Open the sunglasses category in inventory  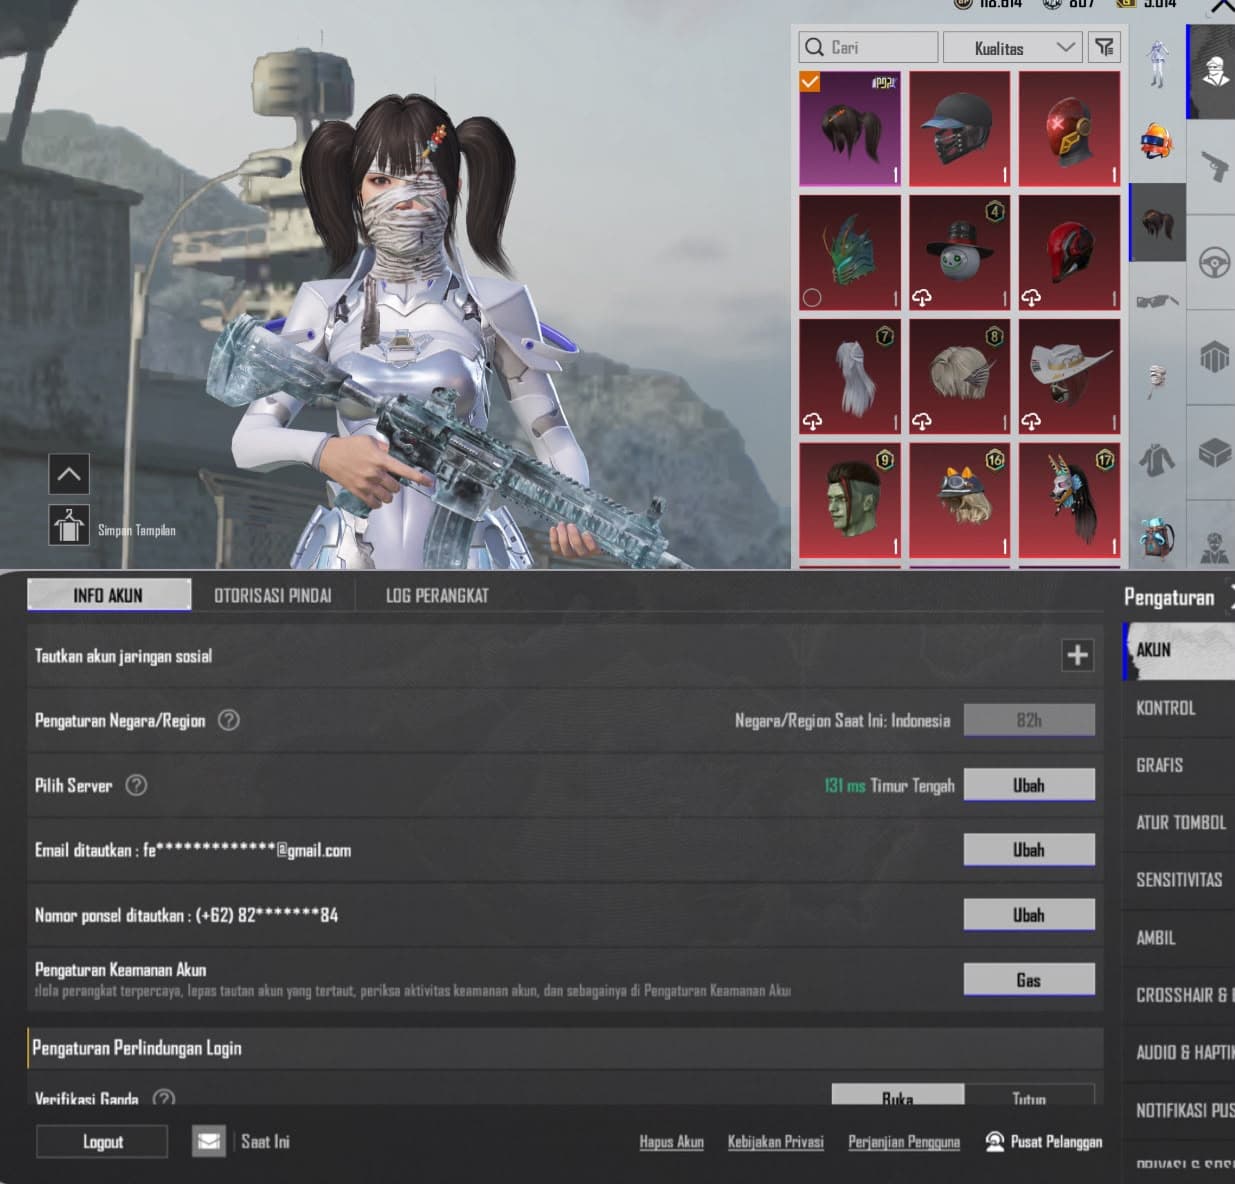1157,300
